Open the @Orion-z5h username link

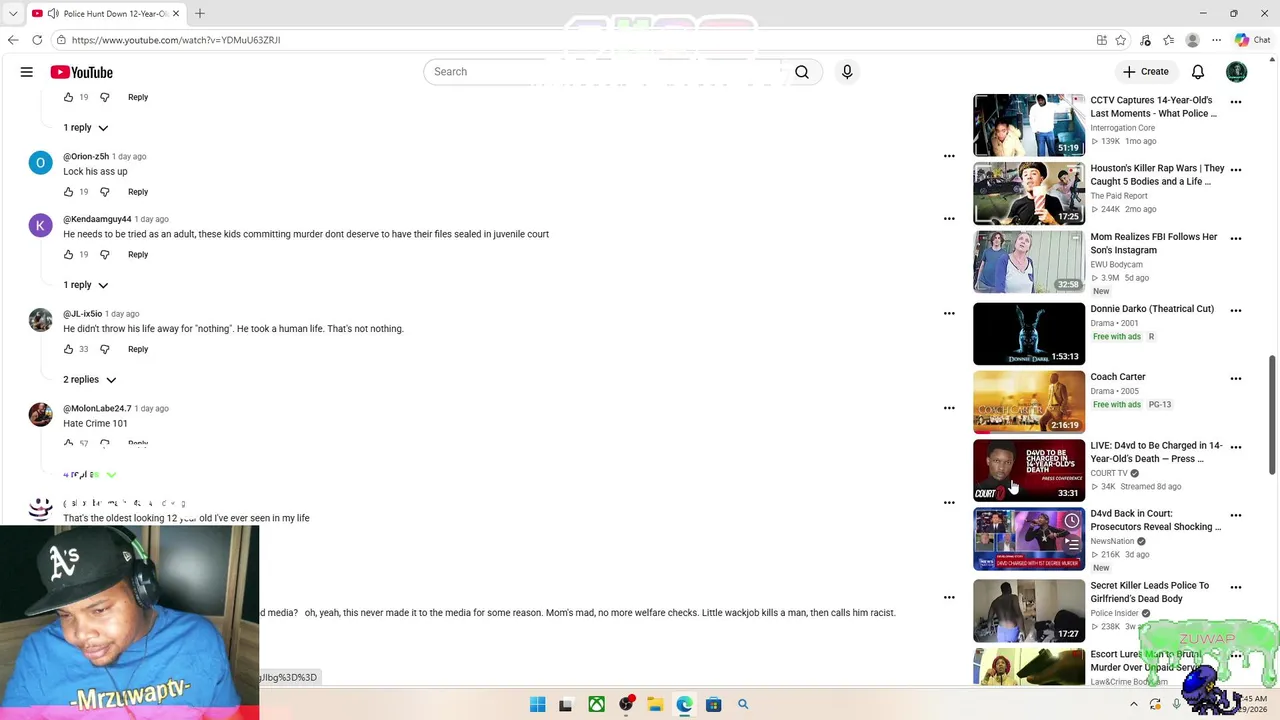click(x=86, y=156)
